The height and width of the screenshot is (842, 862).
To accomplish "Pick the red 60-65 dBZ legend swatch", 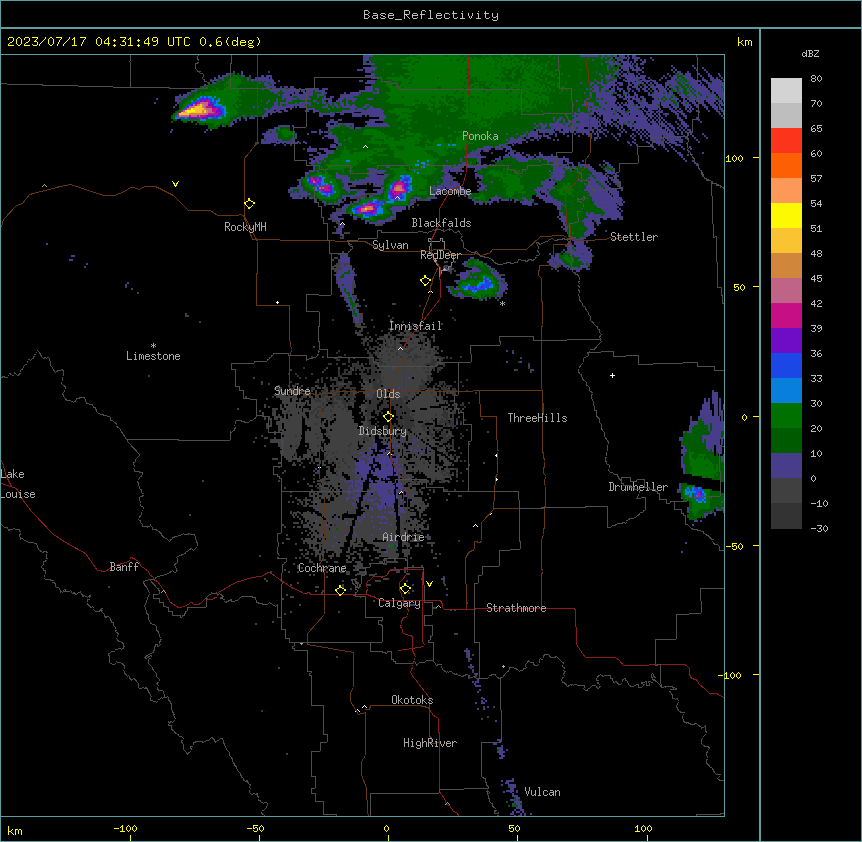I will 786,141.
